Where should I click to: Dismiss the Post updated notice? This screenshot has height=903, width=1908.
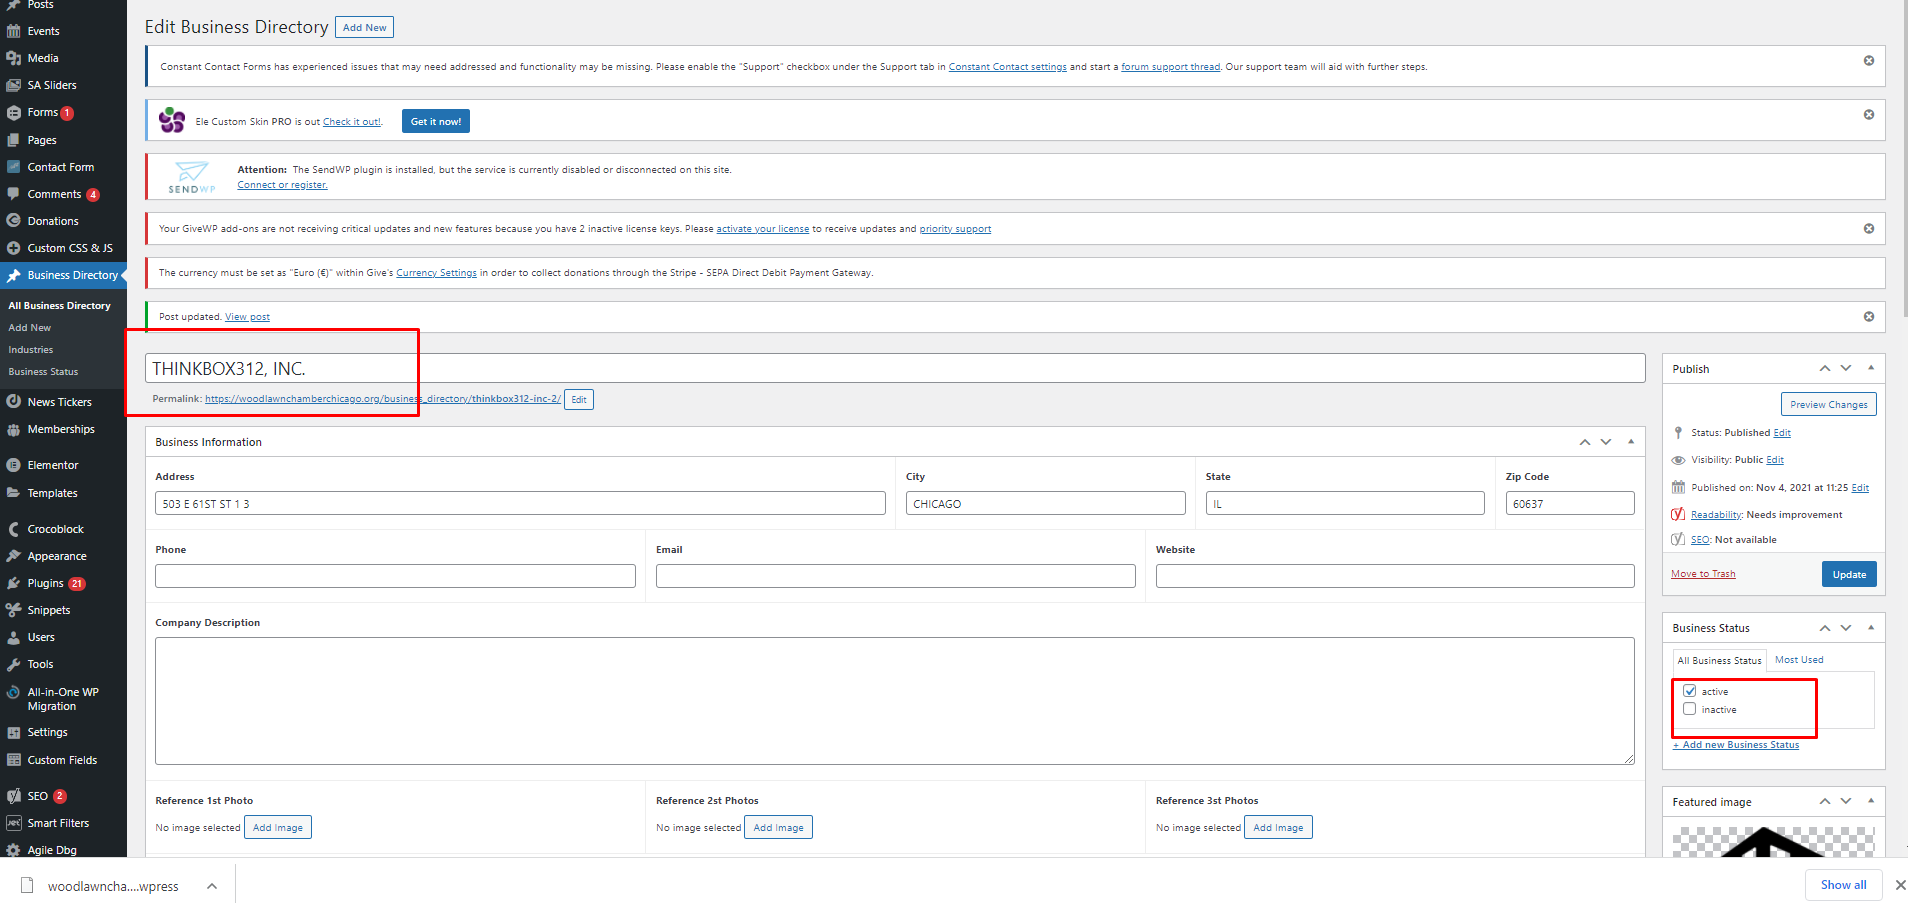(1868, 317)
